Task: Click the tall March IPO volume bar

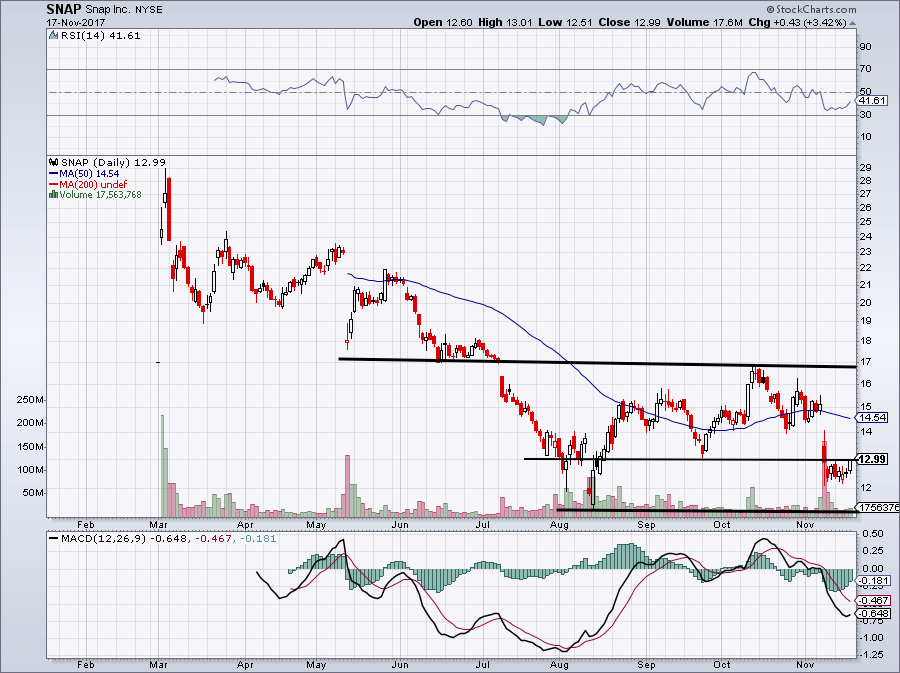Action: tap(162, 465)
